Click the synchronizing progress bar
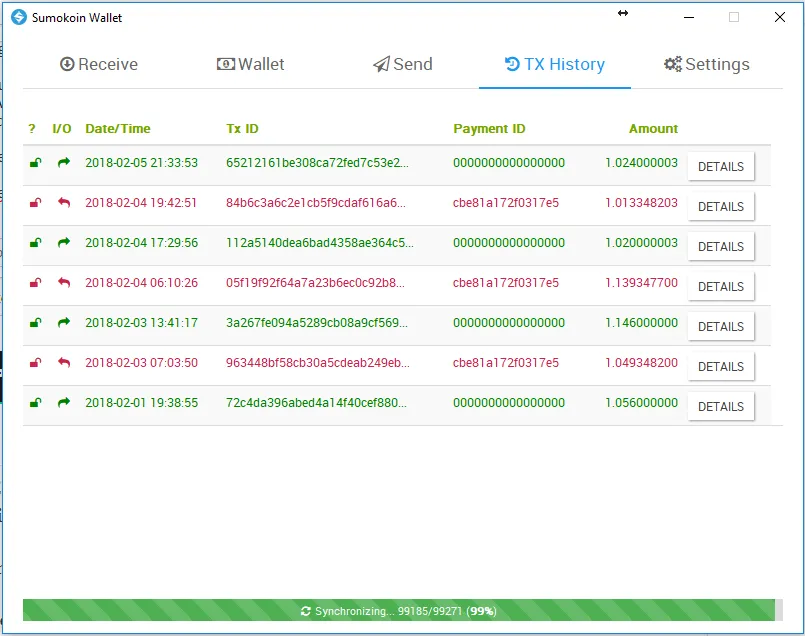This screenshot has width=805, height=636. (x=402, y=610)
